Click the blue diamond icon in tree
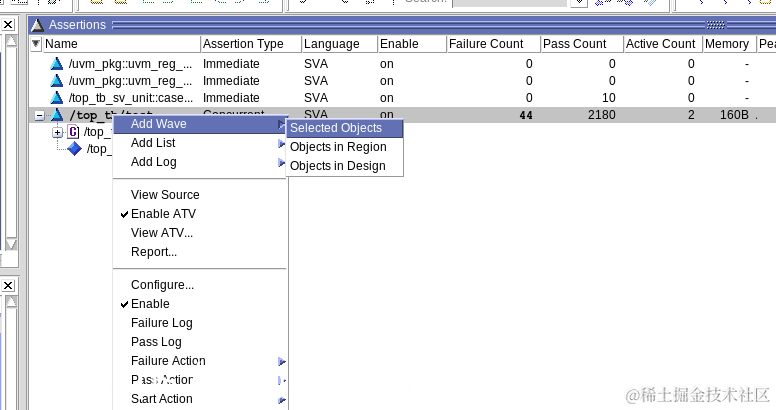The width and height of the screenshot is (776, 410). pyautogui.click(x=74, y=149)
